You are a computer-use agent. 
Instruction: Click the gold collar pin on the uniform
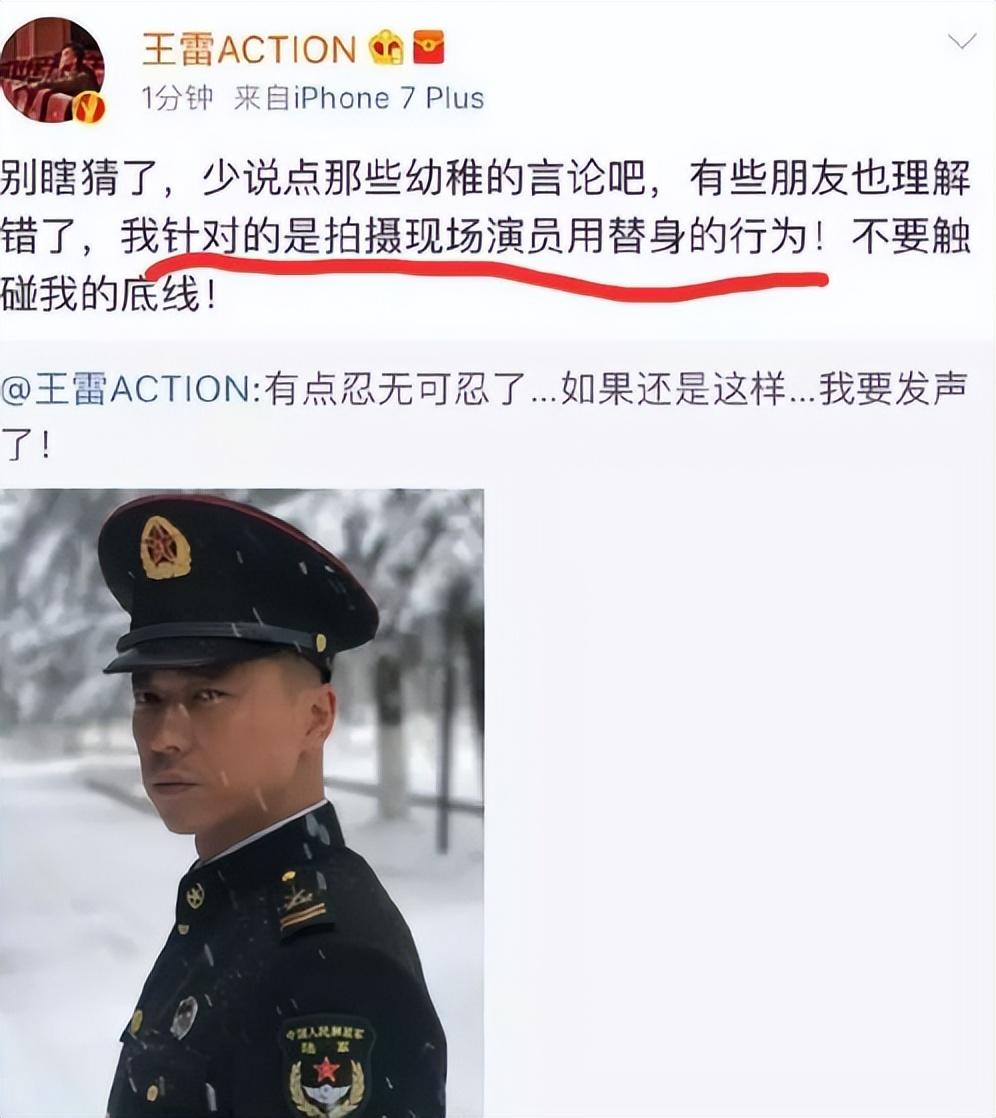[195, 895]
